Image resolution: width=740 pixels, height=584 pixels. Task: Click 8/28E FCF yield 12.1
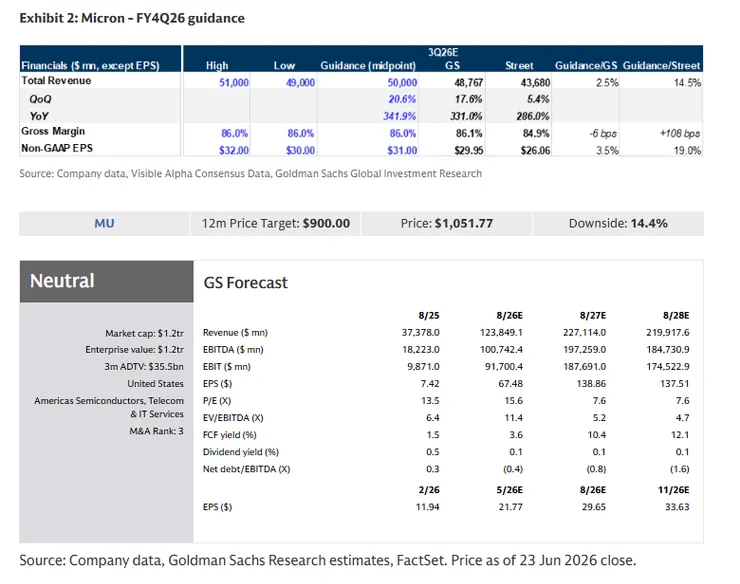tap(680, 435)
